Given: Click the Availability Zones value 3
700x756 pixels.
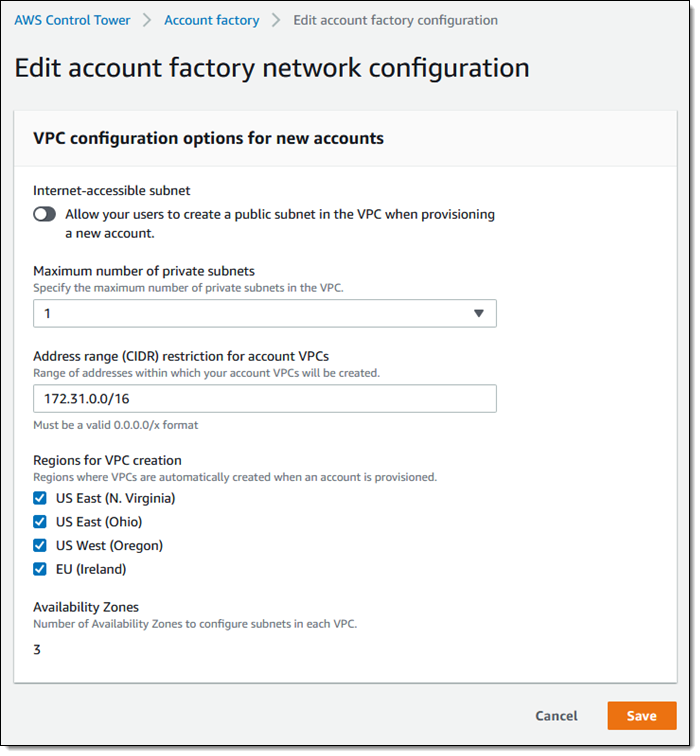Looking at the screenshot, I should [x=37, y=650].
